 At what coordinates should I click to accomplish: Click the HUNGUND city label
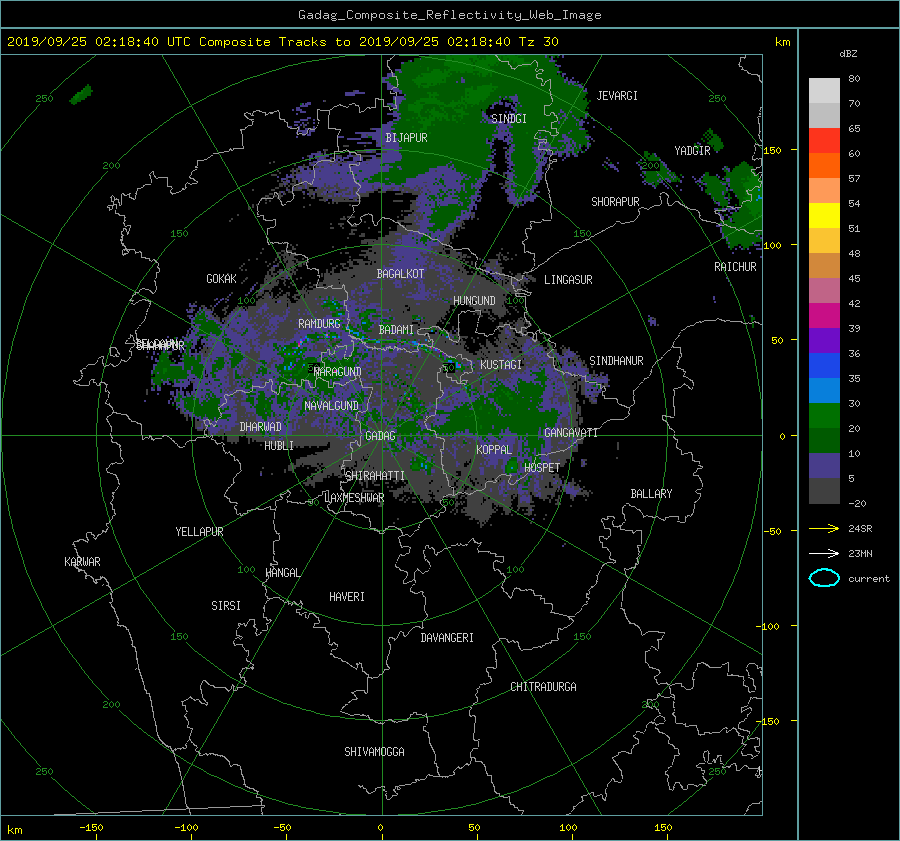click(474, 301)
